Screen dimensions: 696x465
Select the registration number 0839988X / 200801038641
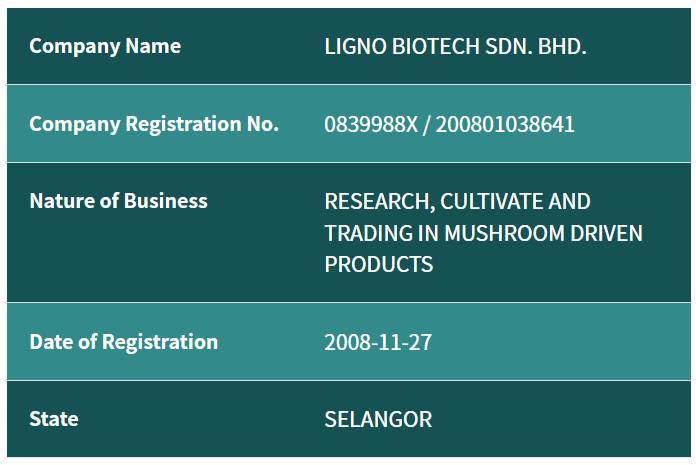(449, 124)
